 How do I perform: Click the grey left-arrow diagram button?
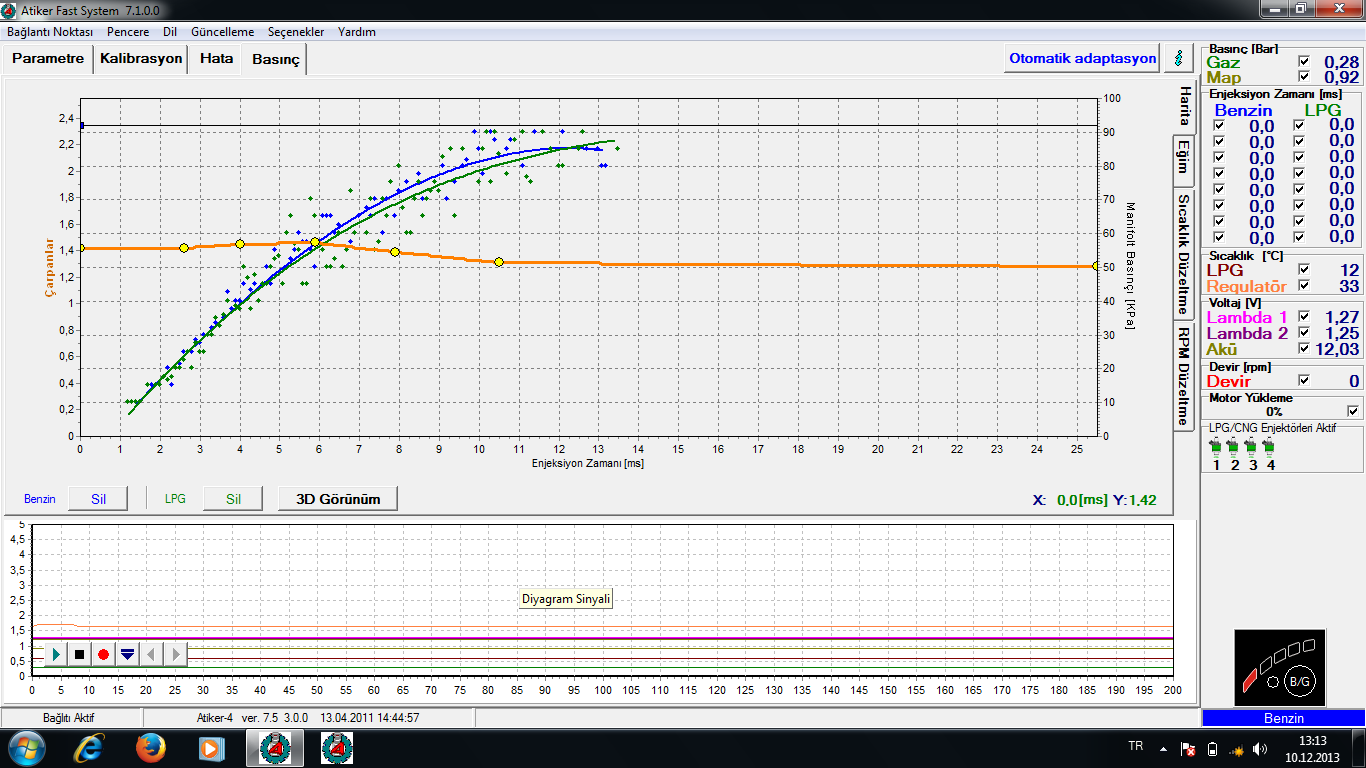pos(151,654)
